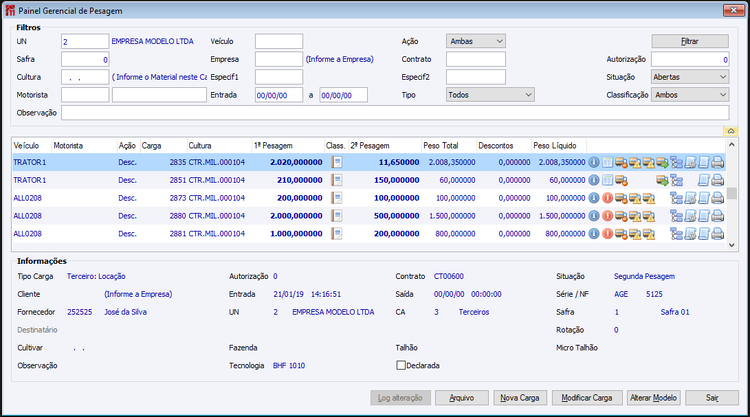
Task: Click truck with red minus in carga 2880 row
Action: coord(621,216)
